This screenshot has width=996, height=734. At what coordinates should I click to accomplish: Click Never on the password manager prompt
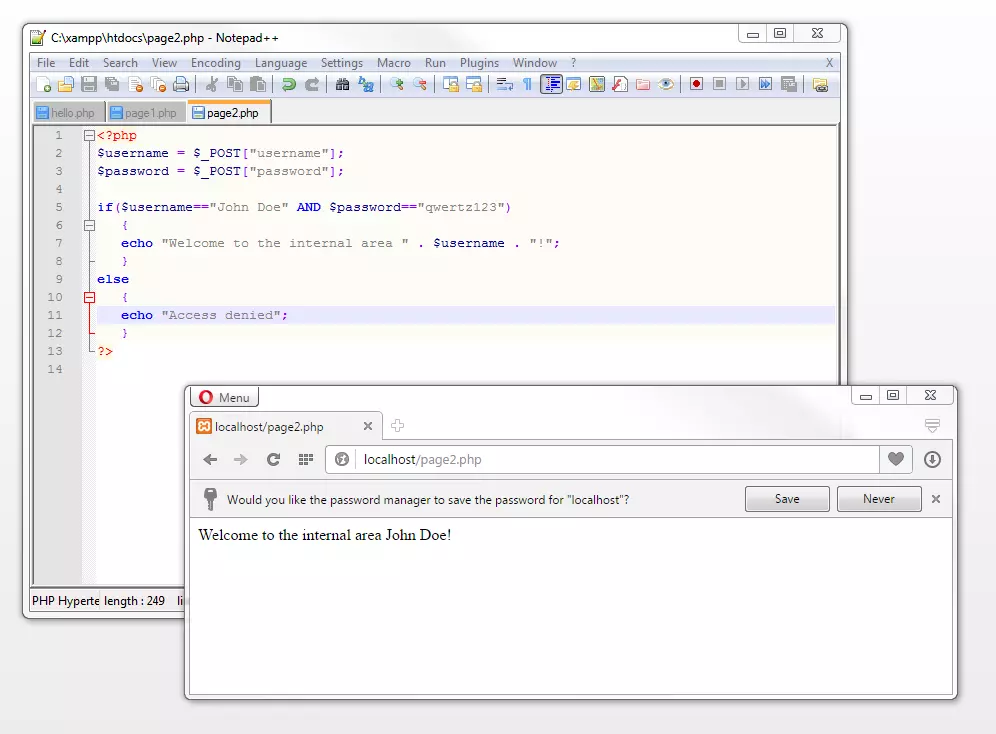pos(878,498)
